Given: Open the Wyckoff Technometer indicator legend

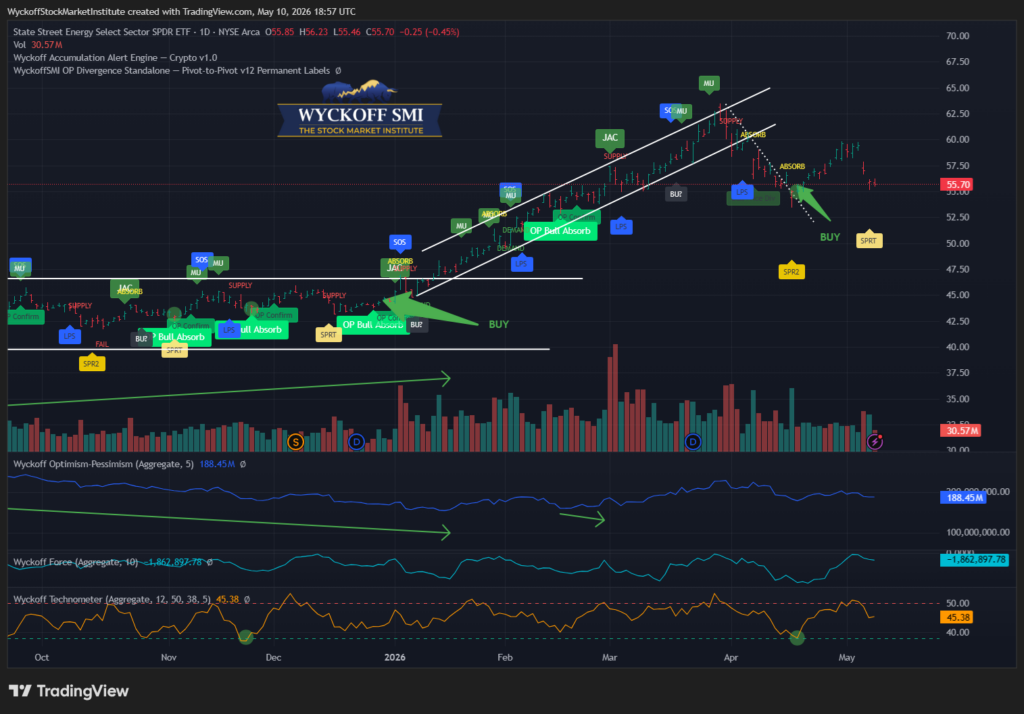Looking at the screenshot, I should point(112,599).
